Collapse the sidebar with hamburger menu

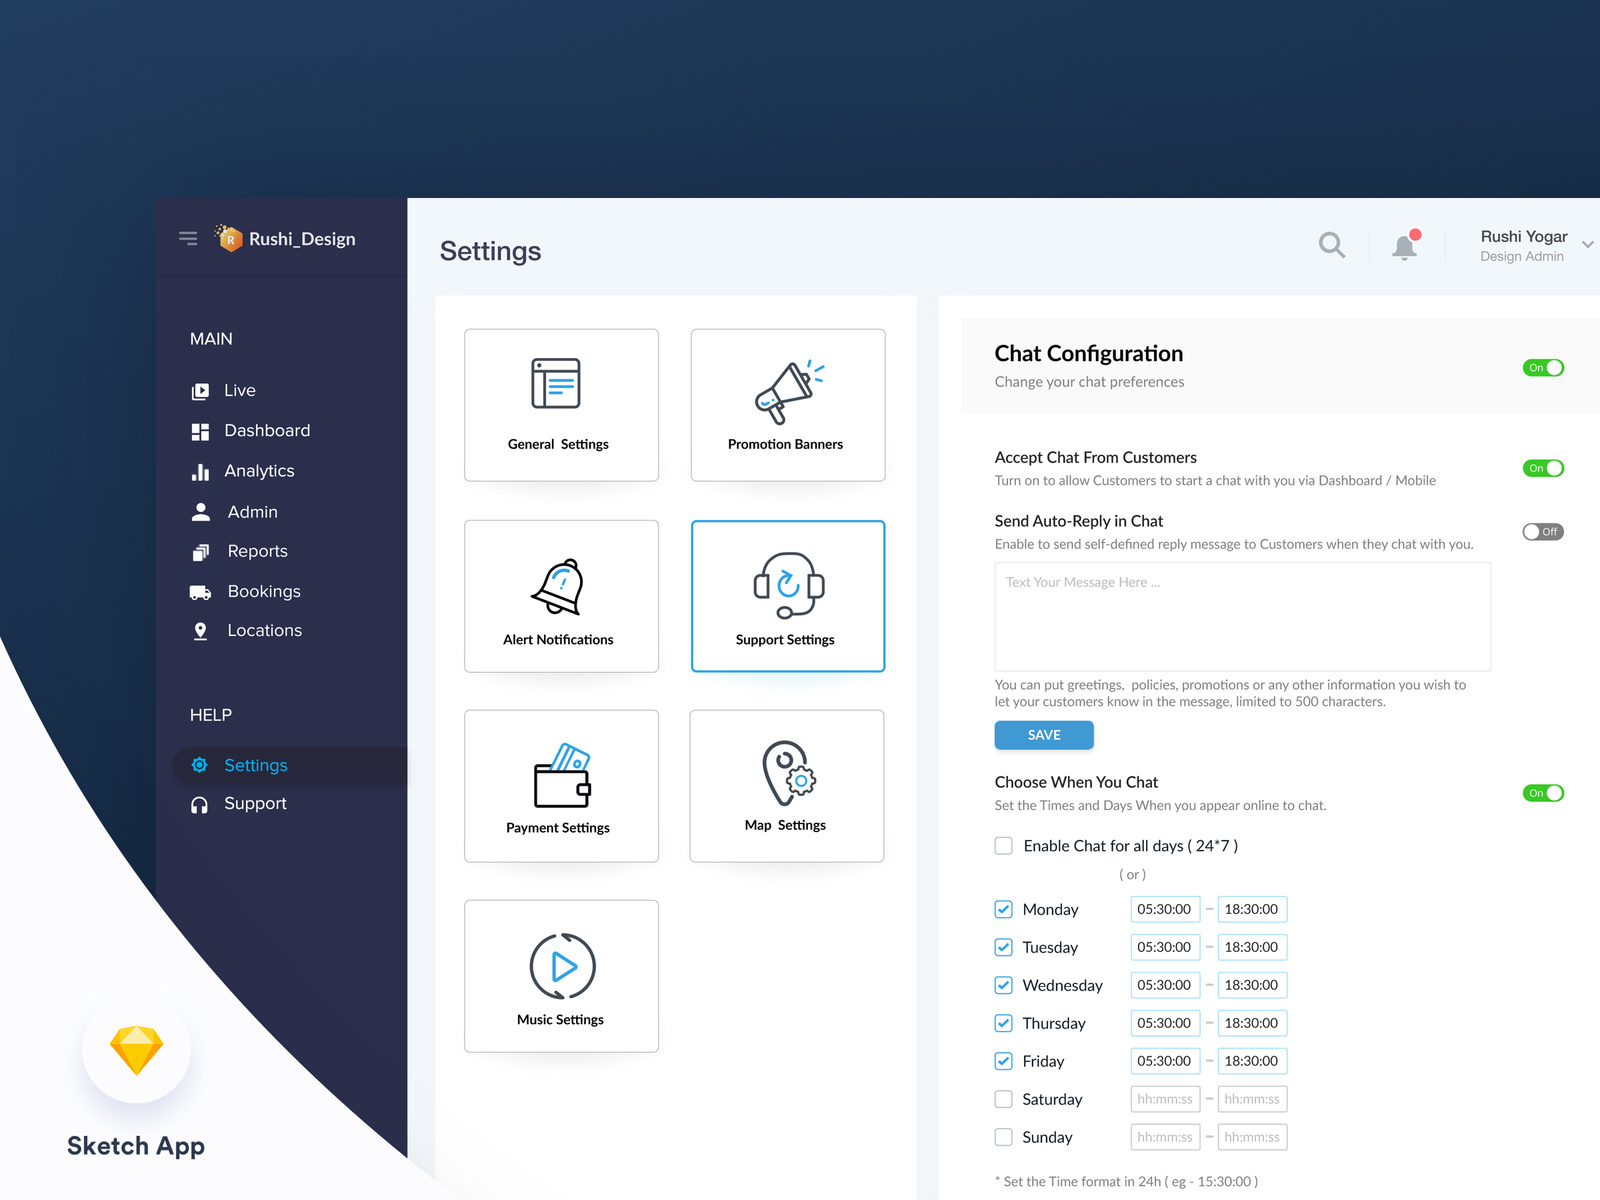click(187, 238)
